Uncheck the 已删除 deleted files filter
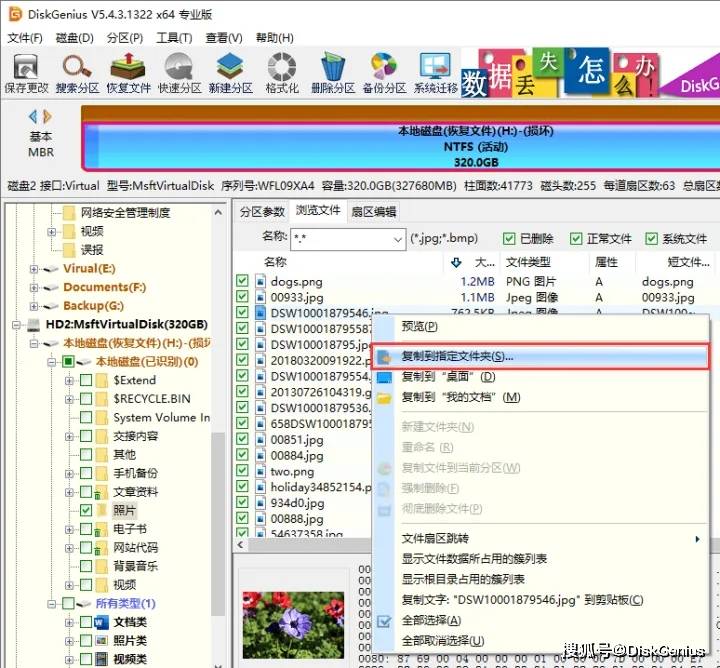Viewport: 720px width, 668px height. pyautogui.click(x=510, y=238)
